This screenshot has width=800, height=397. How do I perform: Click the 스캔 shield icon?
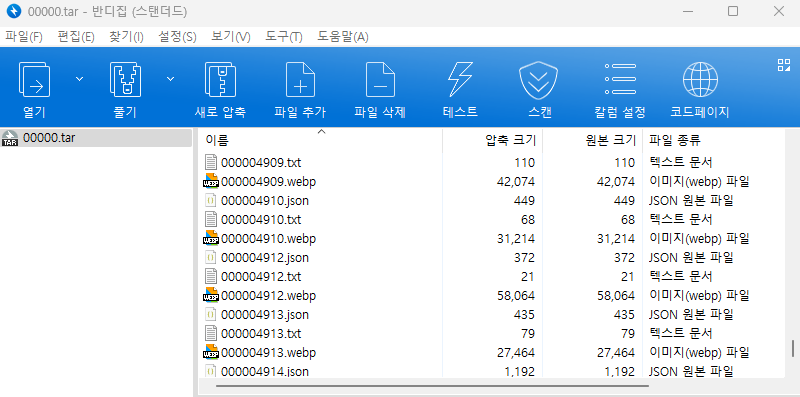[539, 80]
